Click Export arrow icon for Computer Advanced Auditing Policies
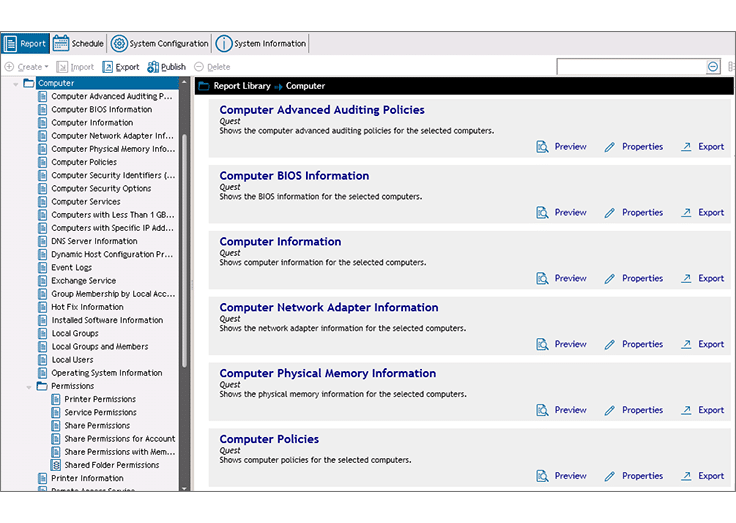This screenshot has width=736, height=523. click(686, 147)
